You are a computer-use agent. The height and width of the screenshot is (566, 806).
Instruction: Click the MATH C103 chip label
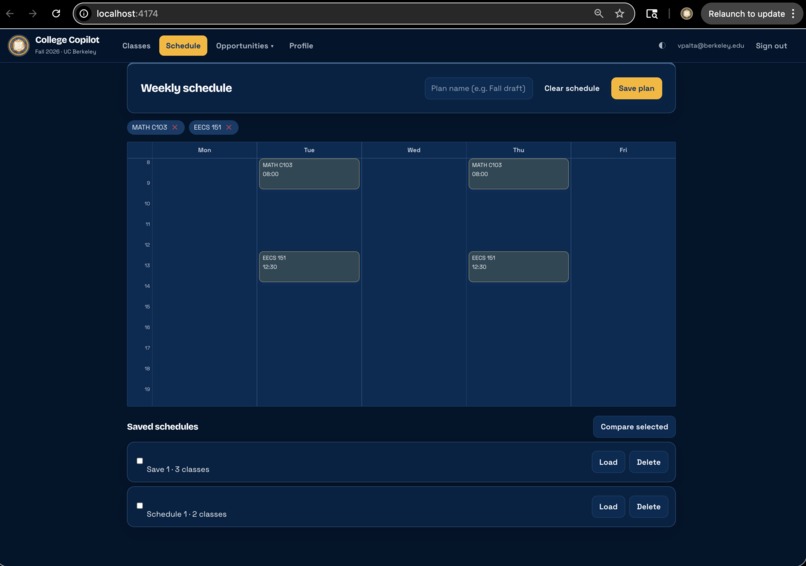pos(150,127)
